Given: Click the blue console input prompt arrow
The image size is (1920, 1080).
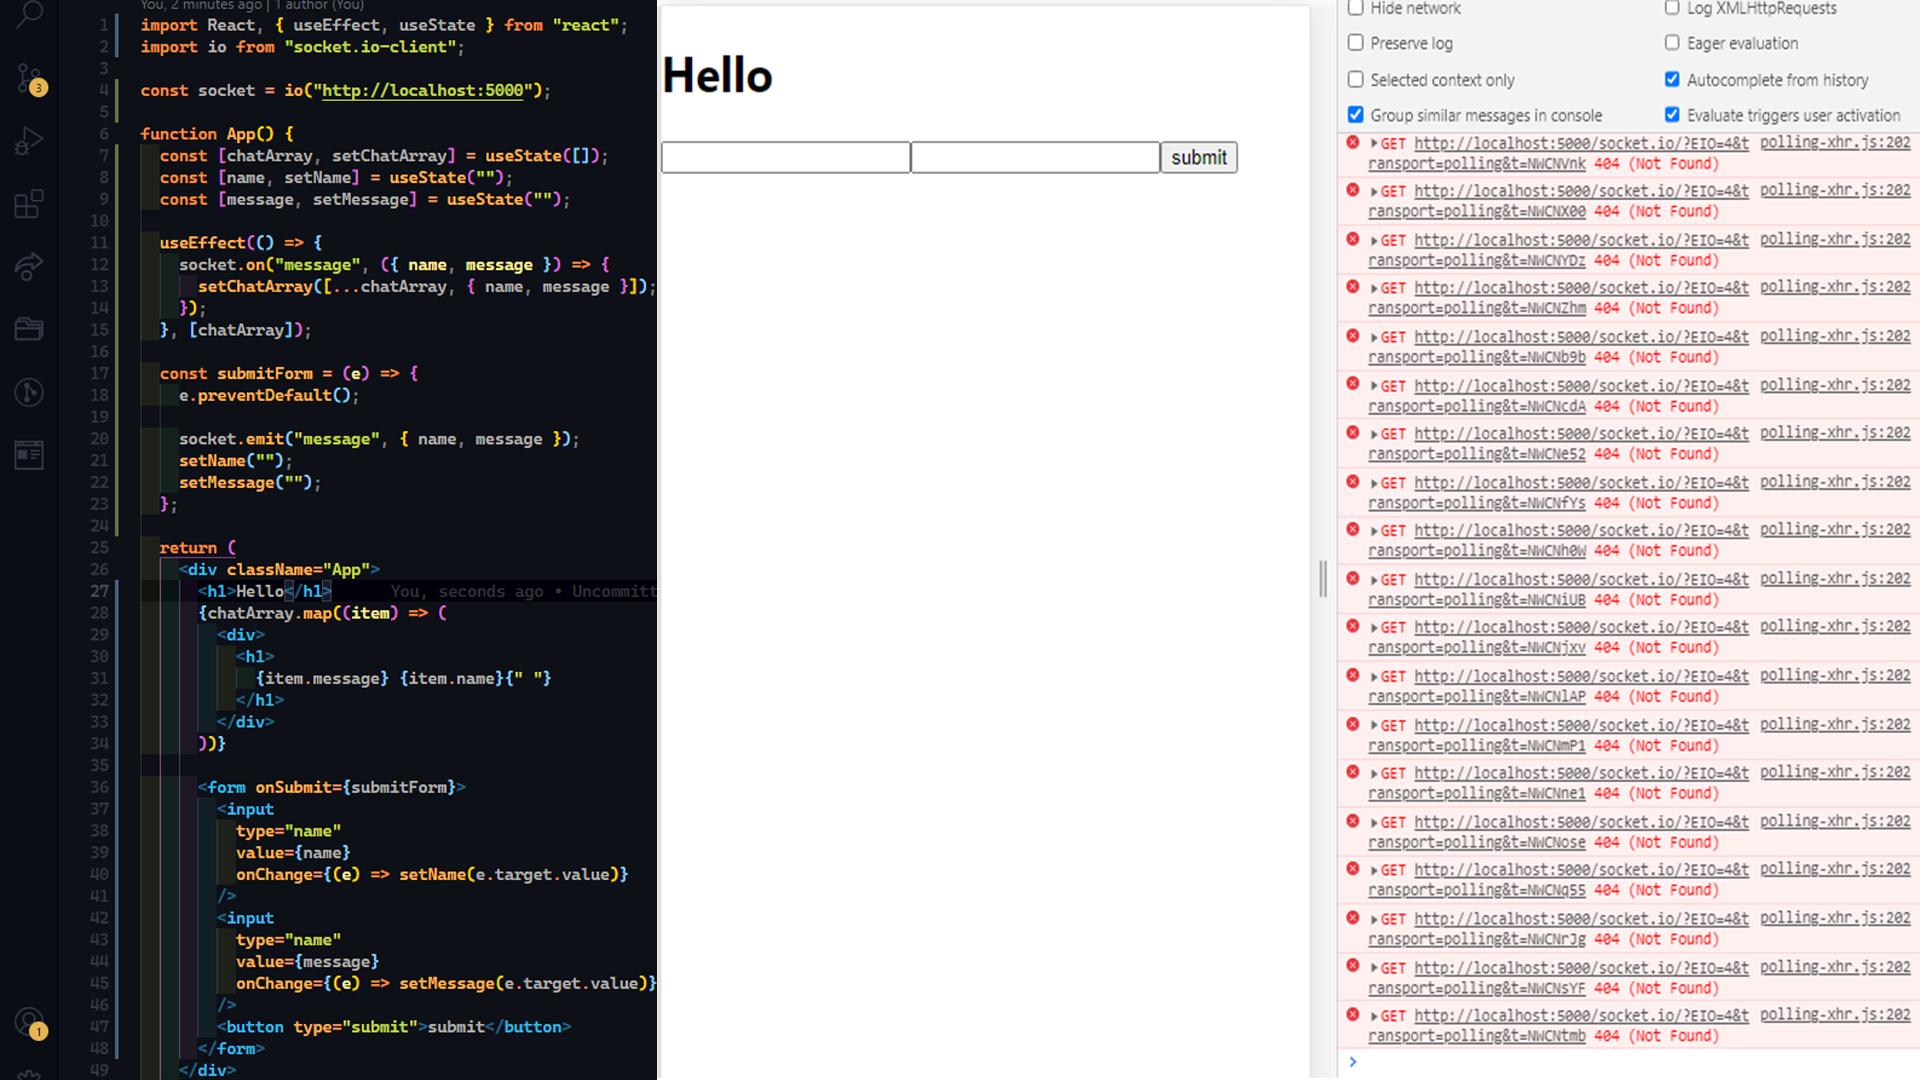Looking at the screenshot, I should (1352, 1062).
